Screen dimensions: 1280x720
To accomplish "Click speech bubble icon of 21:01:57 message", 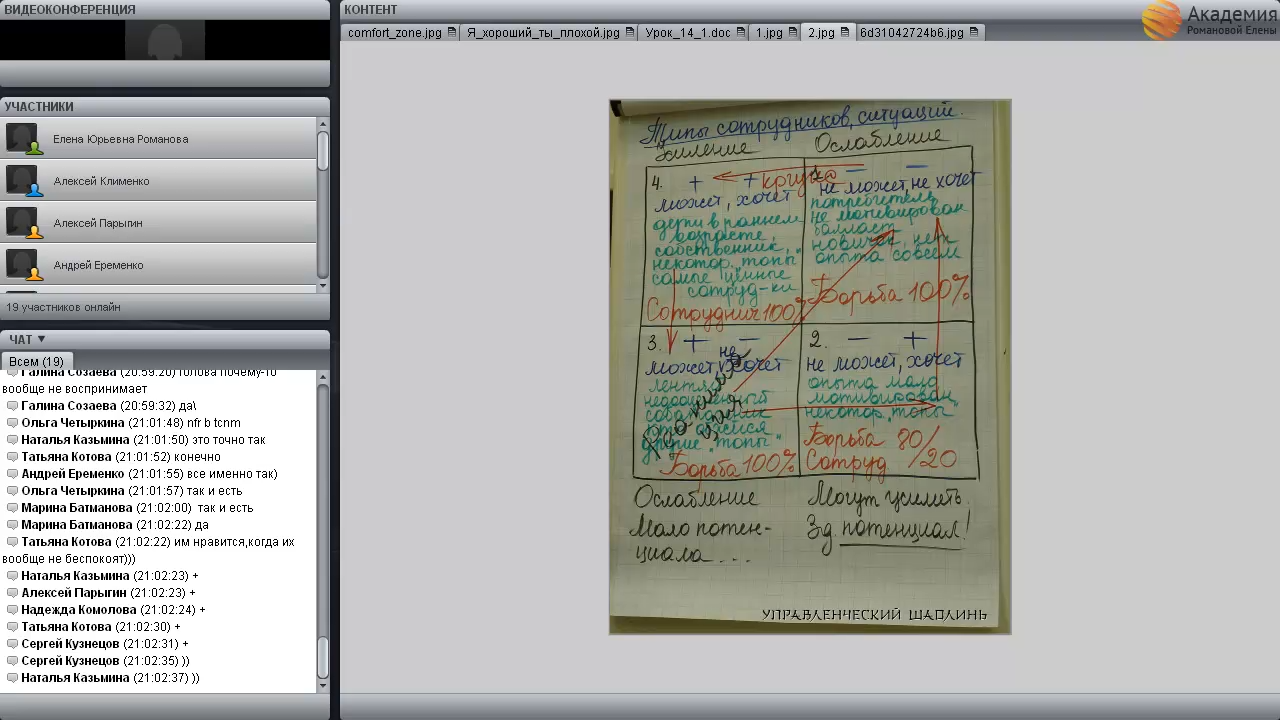I will (x=13, y=491).
